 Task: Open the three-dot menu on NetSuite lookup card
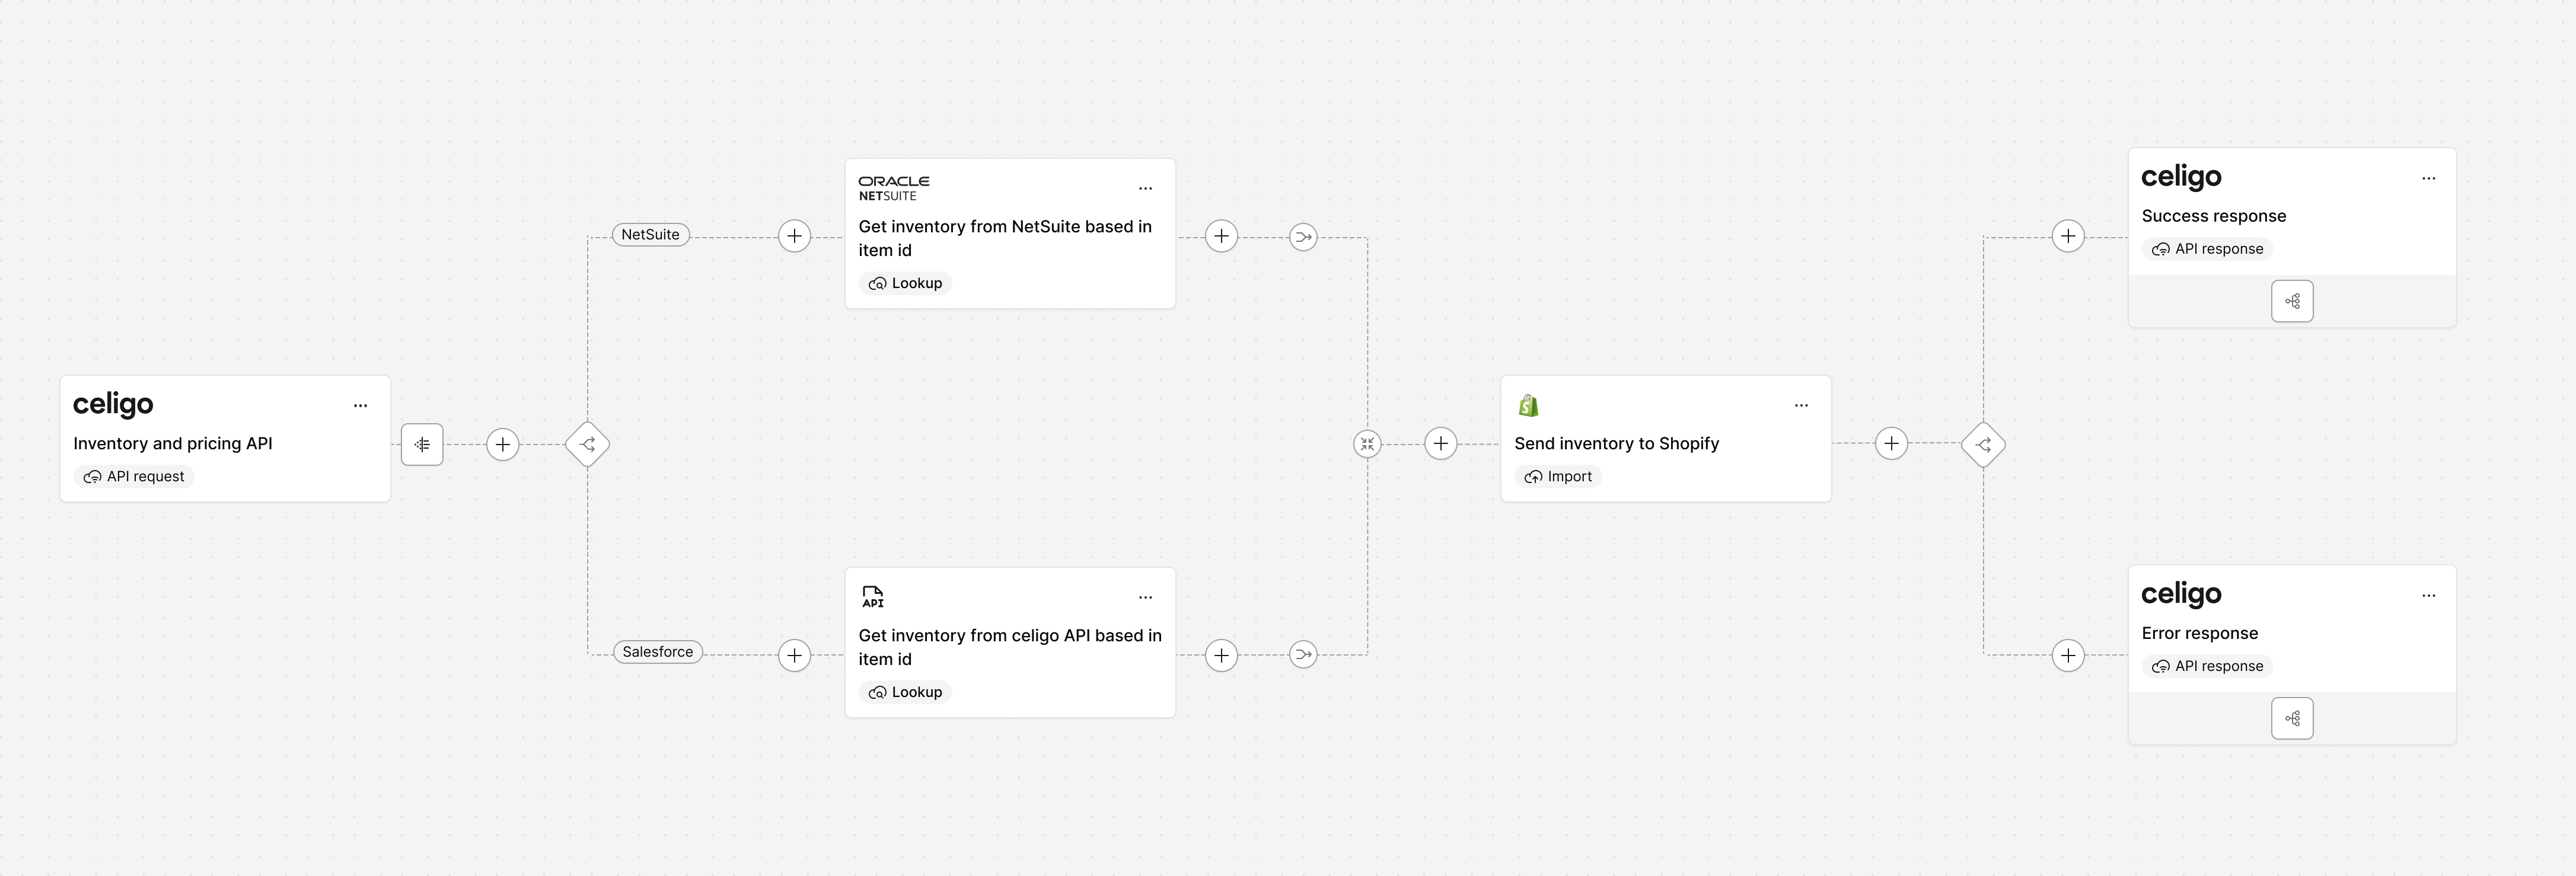pyautogui.click(x=1145, y=188)
